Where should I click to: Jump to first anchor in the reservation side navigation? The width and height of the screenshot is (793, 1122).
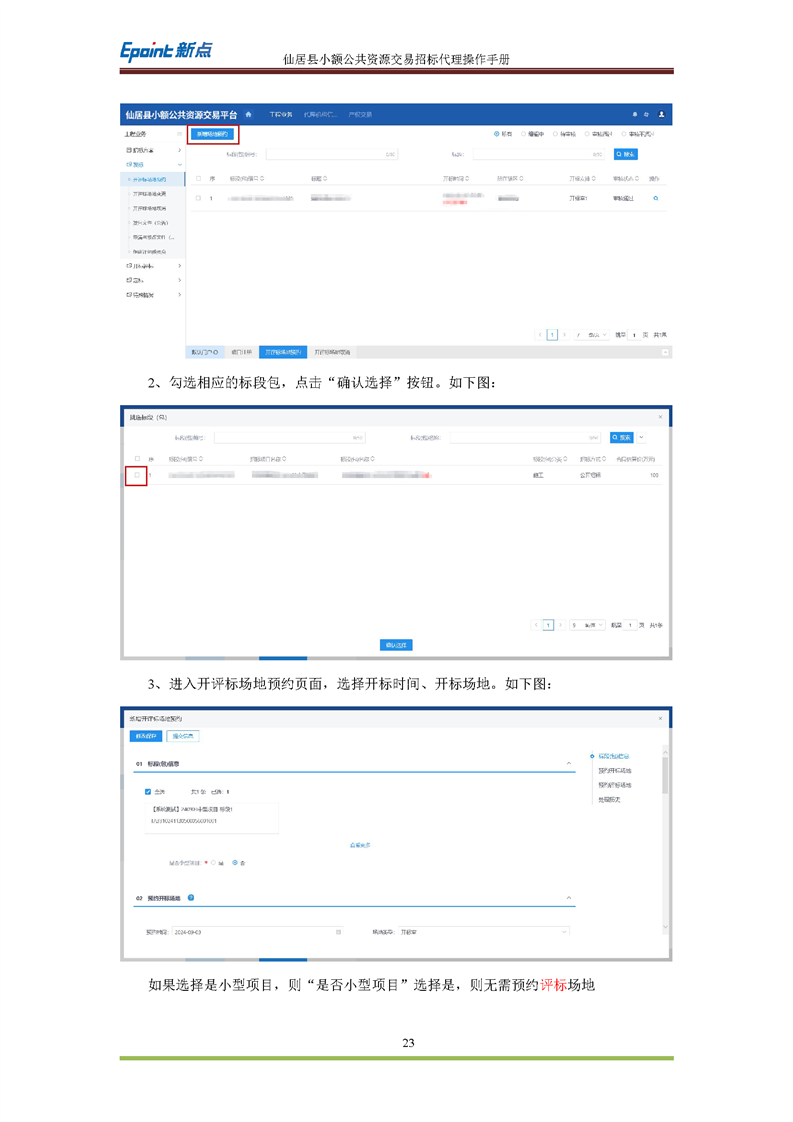613,756
